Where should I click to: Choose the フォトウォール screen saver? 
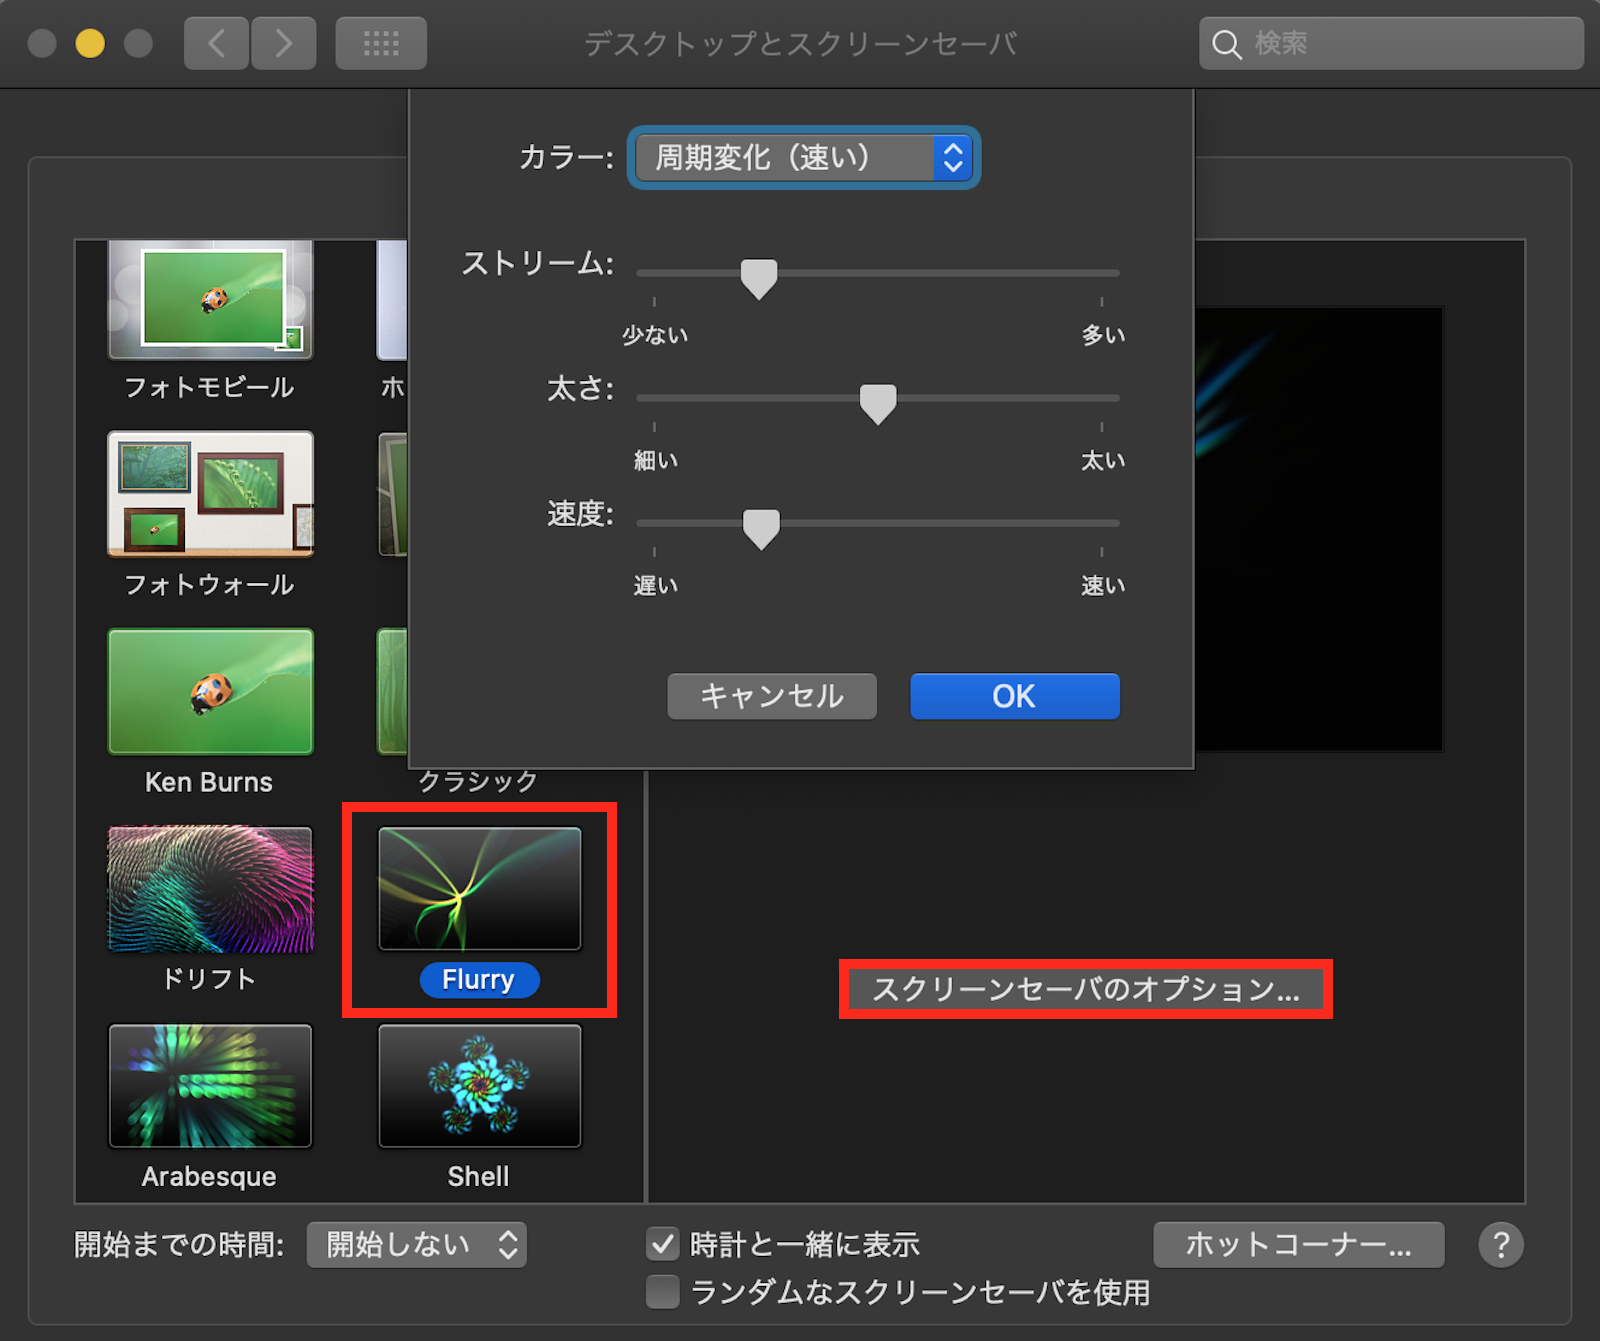tap(210, 494)
